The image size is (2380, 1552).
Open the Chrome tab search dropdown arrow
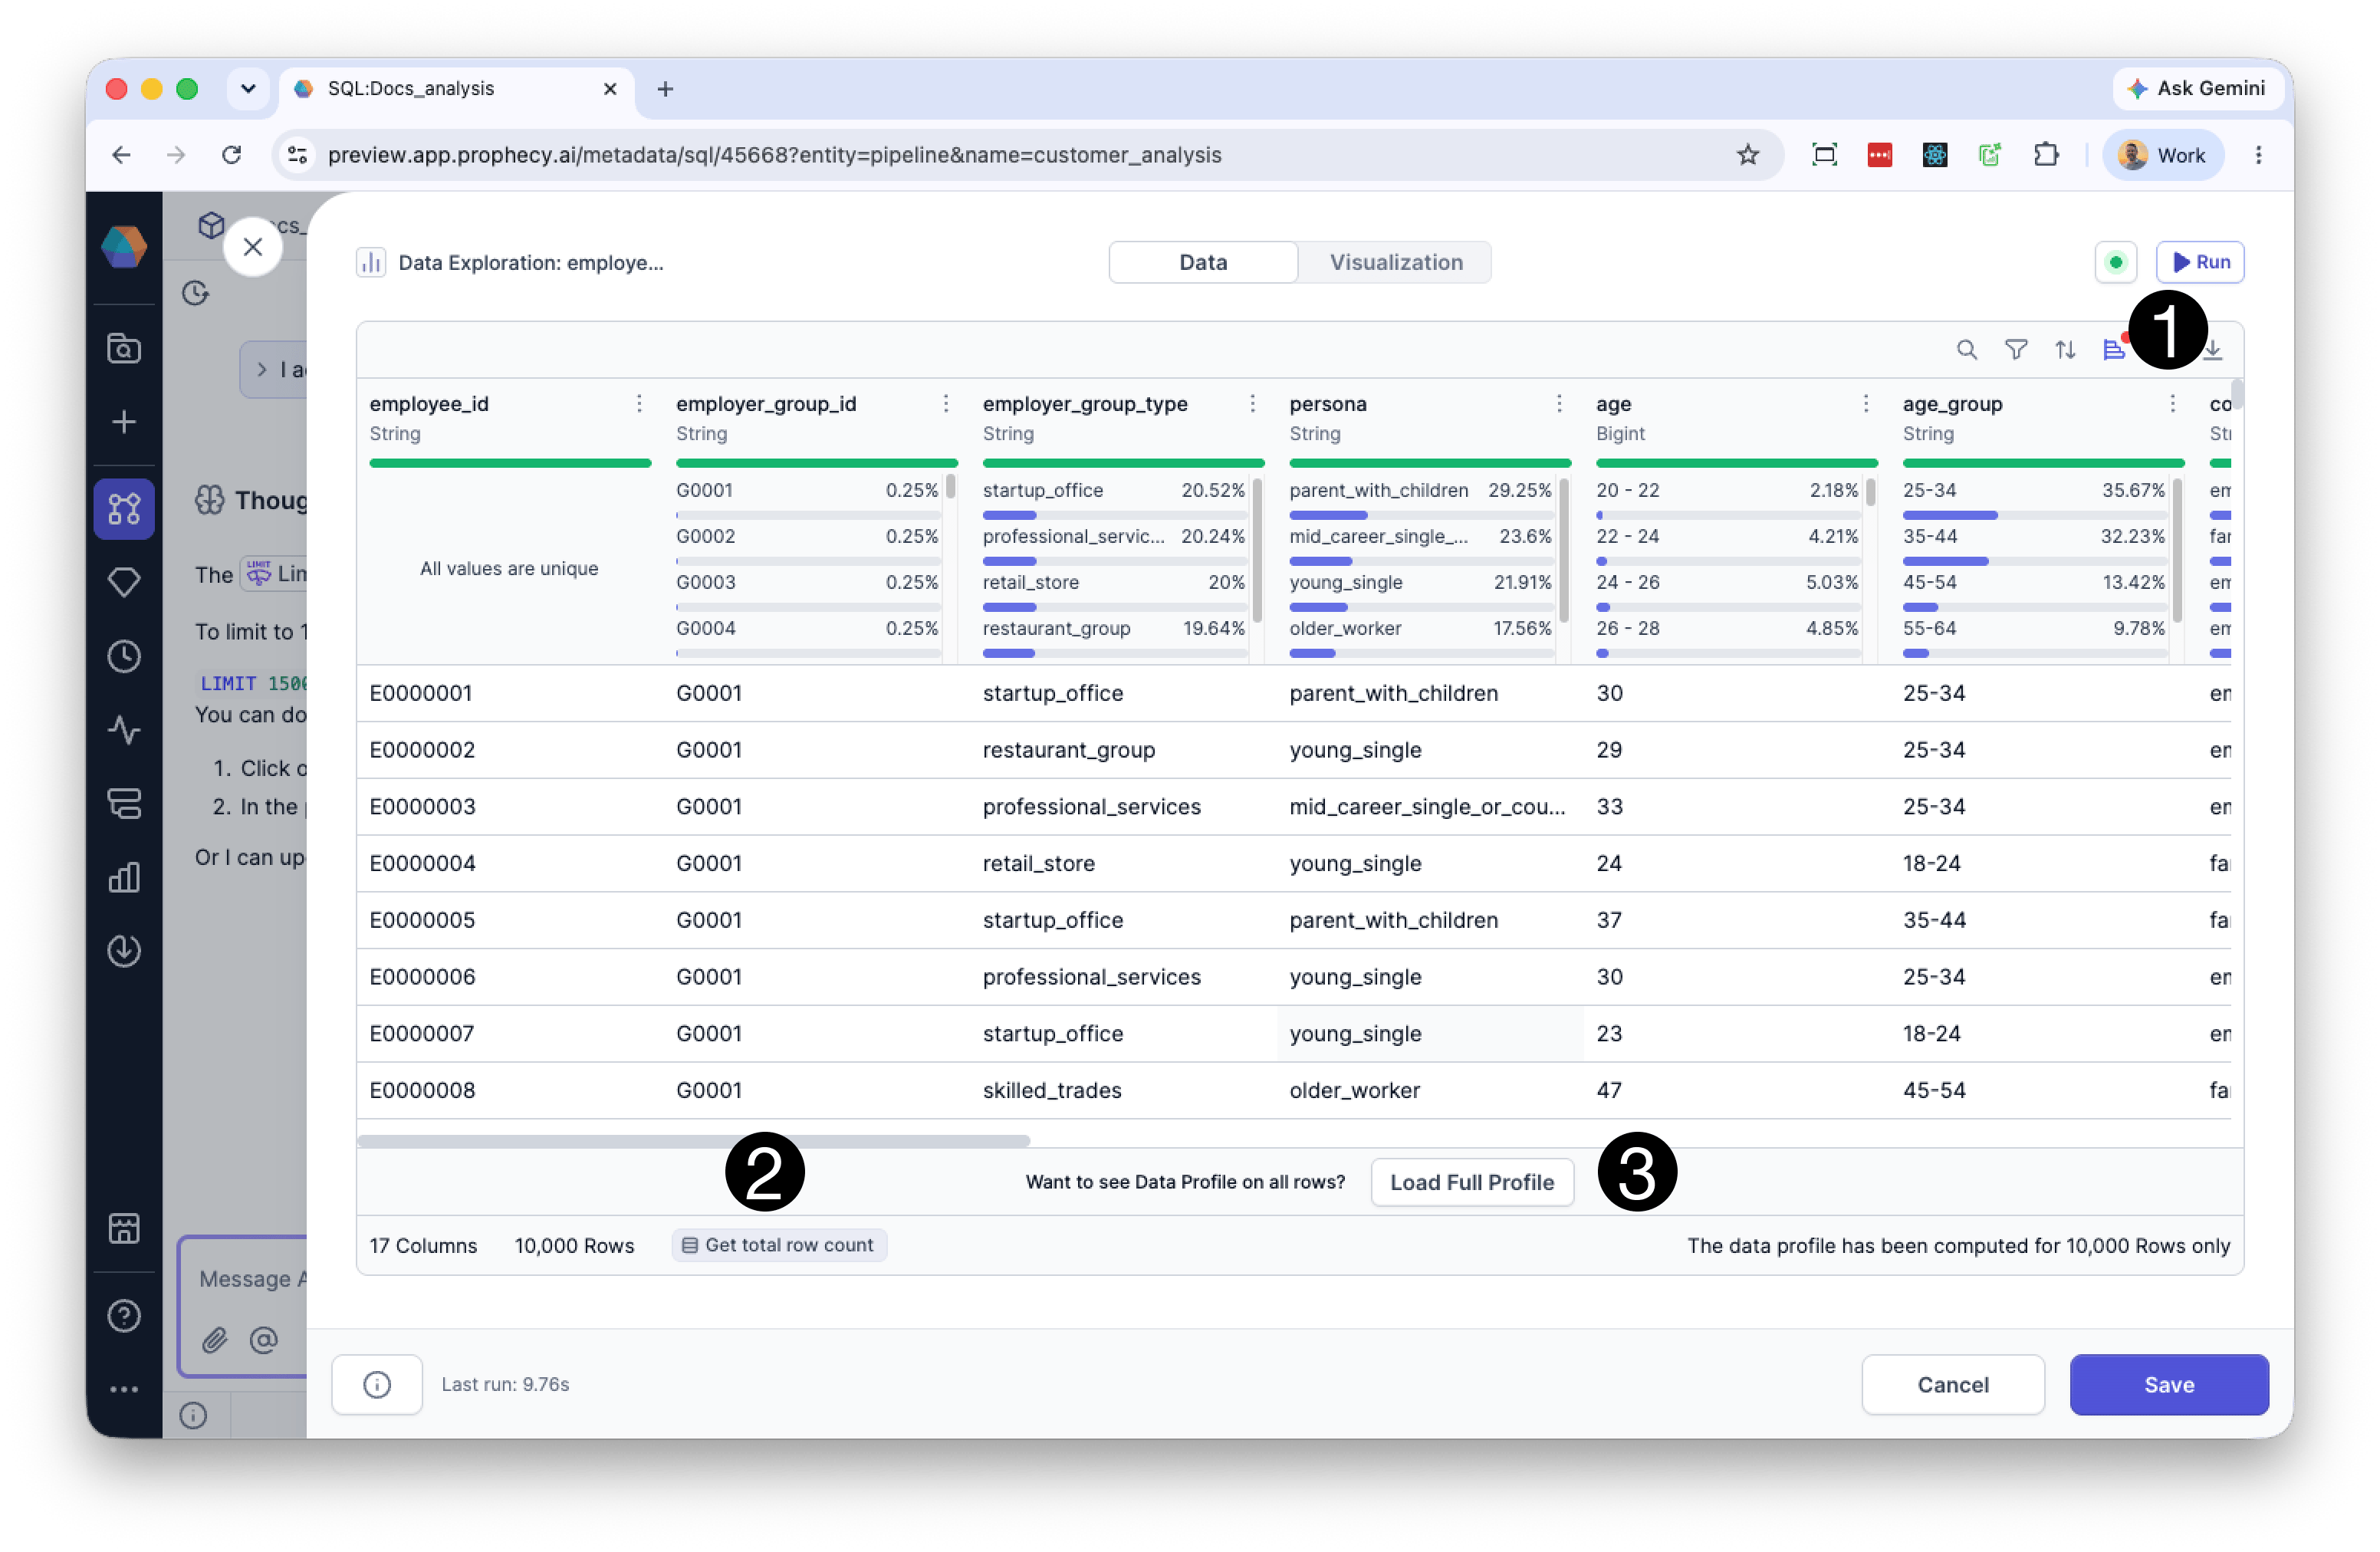(x=248, y=88)
